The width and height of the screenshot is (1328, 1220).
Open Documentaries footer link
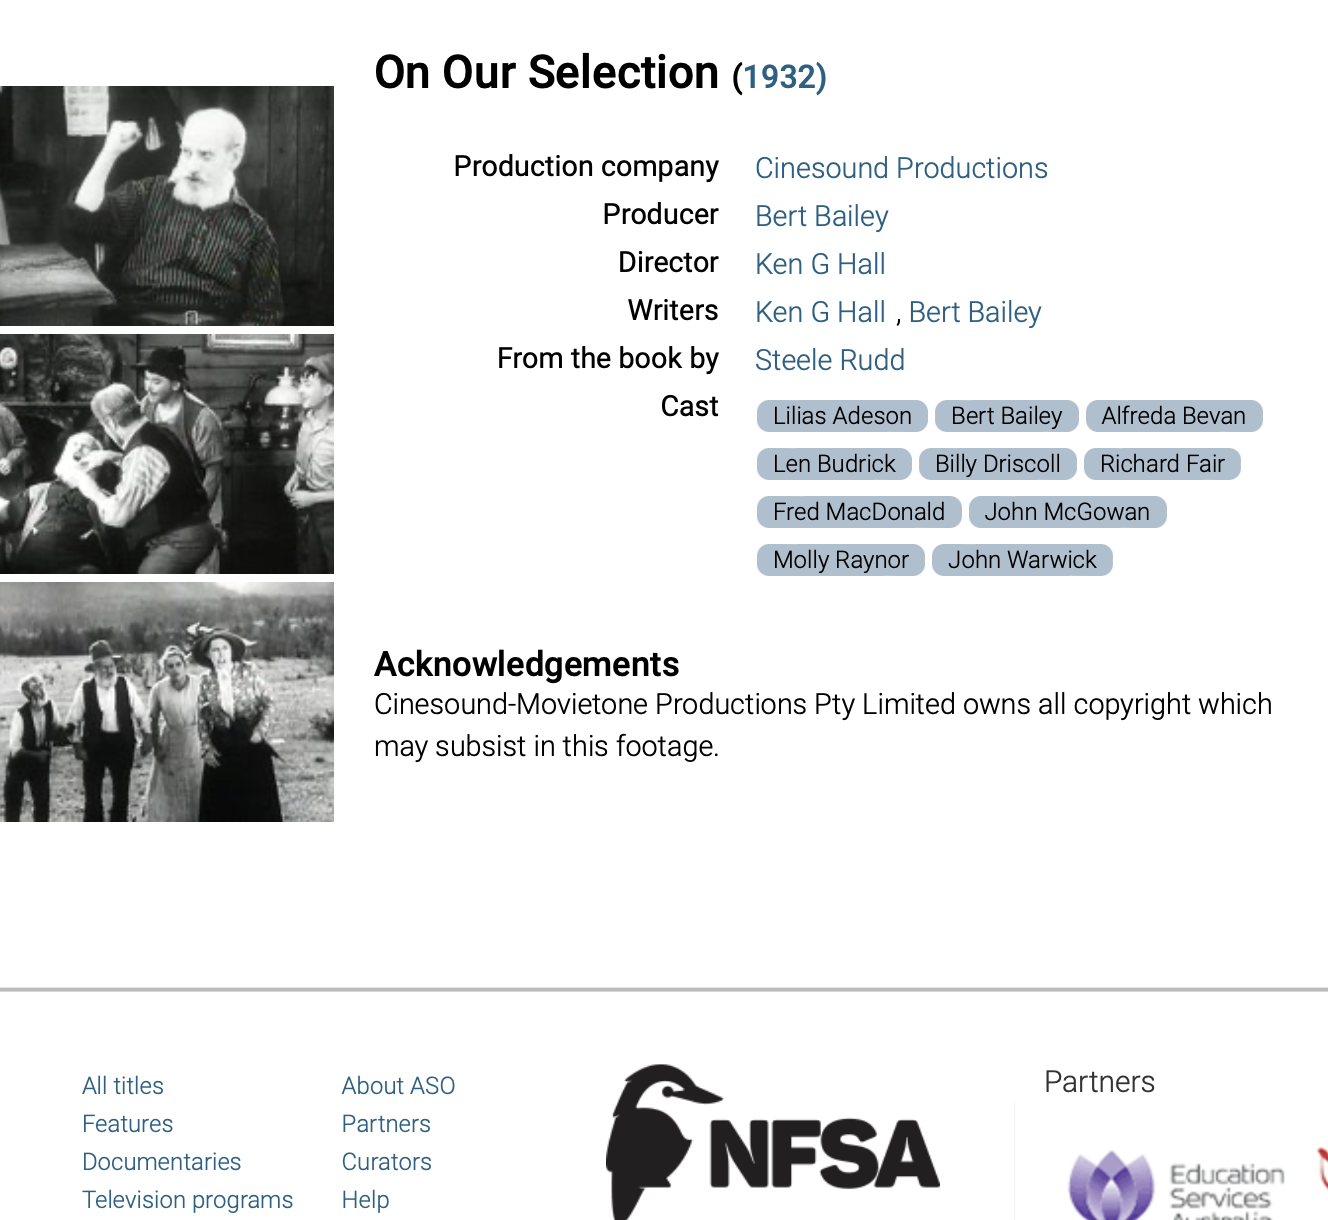coord(162,1162)
